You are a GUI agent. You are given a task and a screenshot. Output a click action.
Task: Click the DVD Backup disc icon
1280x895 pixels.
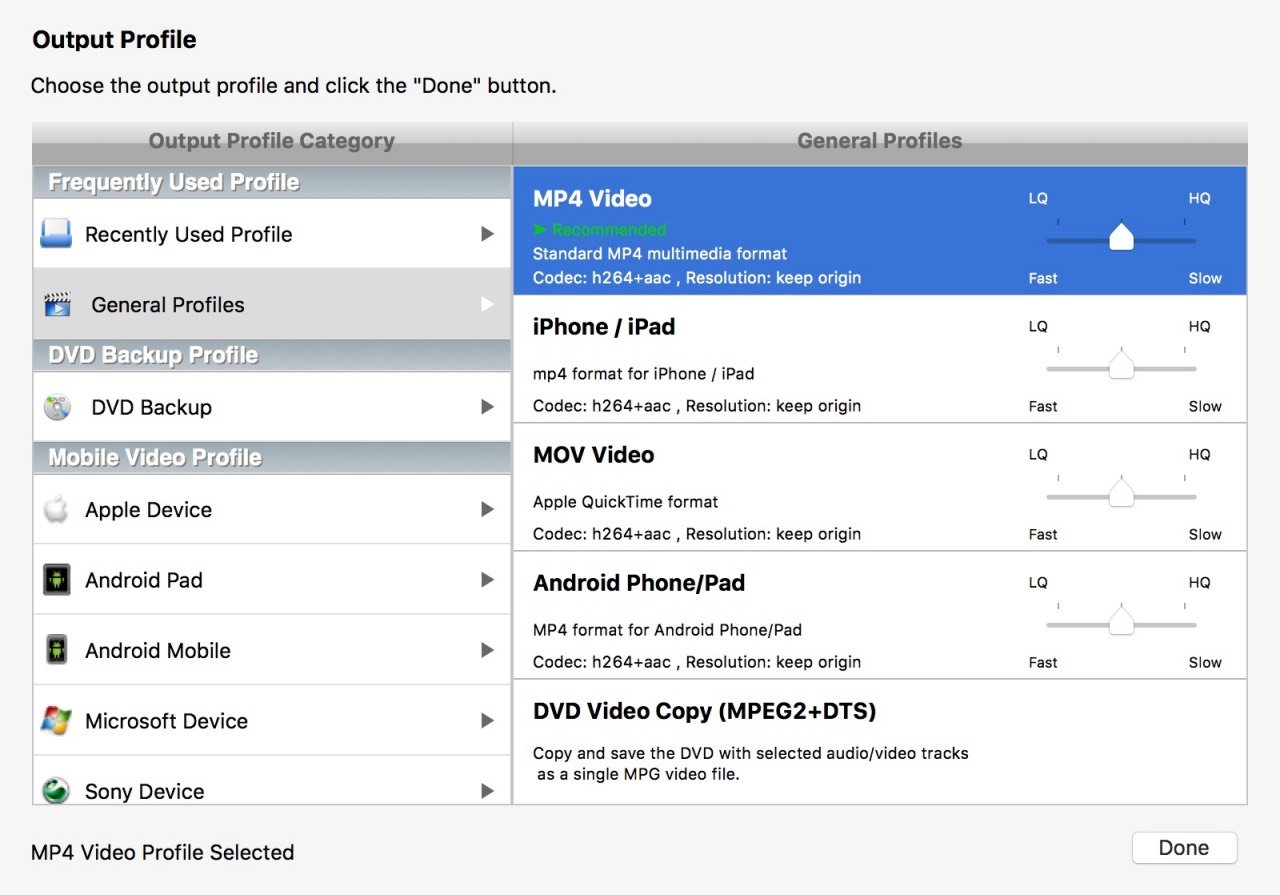click(57, 408)
